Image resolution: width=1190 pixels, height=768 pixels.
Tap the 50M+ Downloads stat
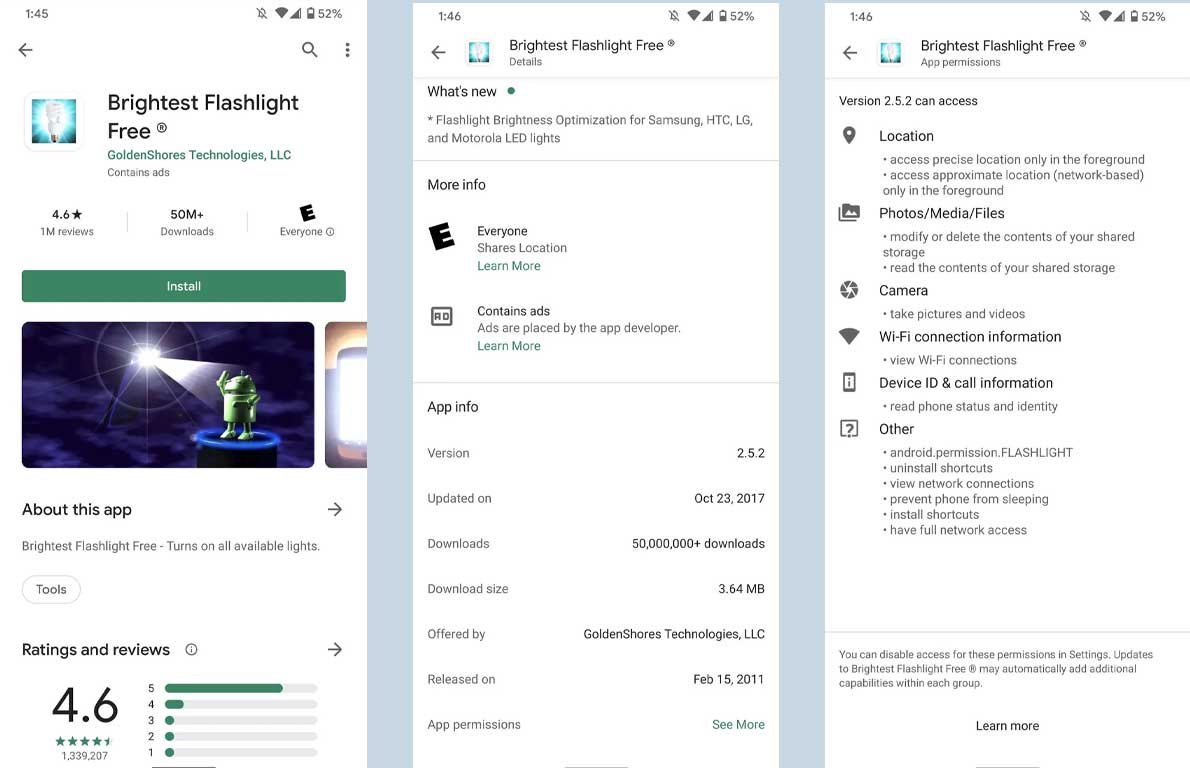tap(187, 222)
